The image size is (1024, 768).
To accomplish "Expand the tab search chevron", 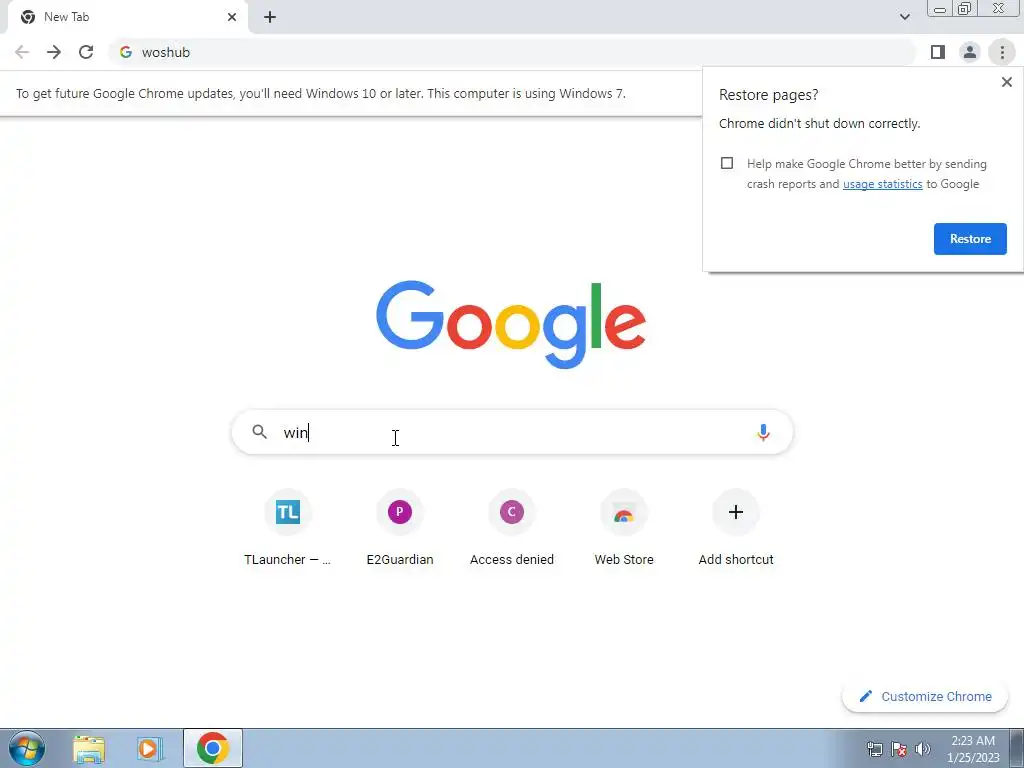I will point(904,17).
